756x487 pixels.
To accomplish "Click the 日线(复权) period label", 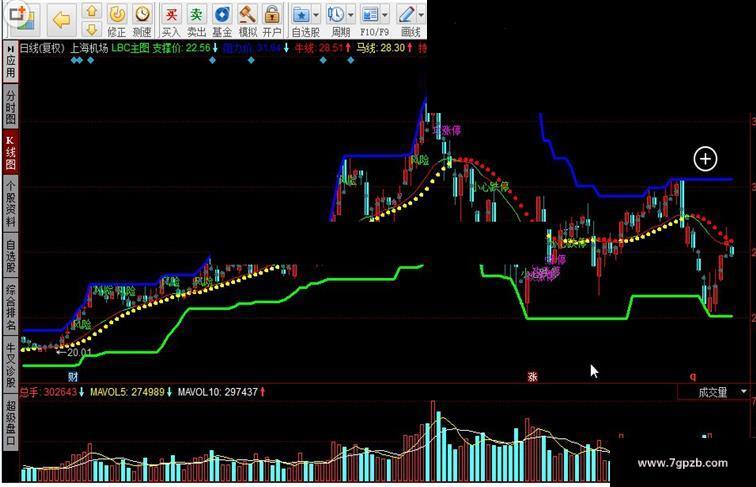I will tap(42, 48).
